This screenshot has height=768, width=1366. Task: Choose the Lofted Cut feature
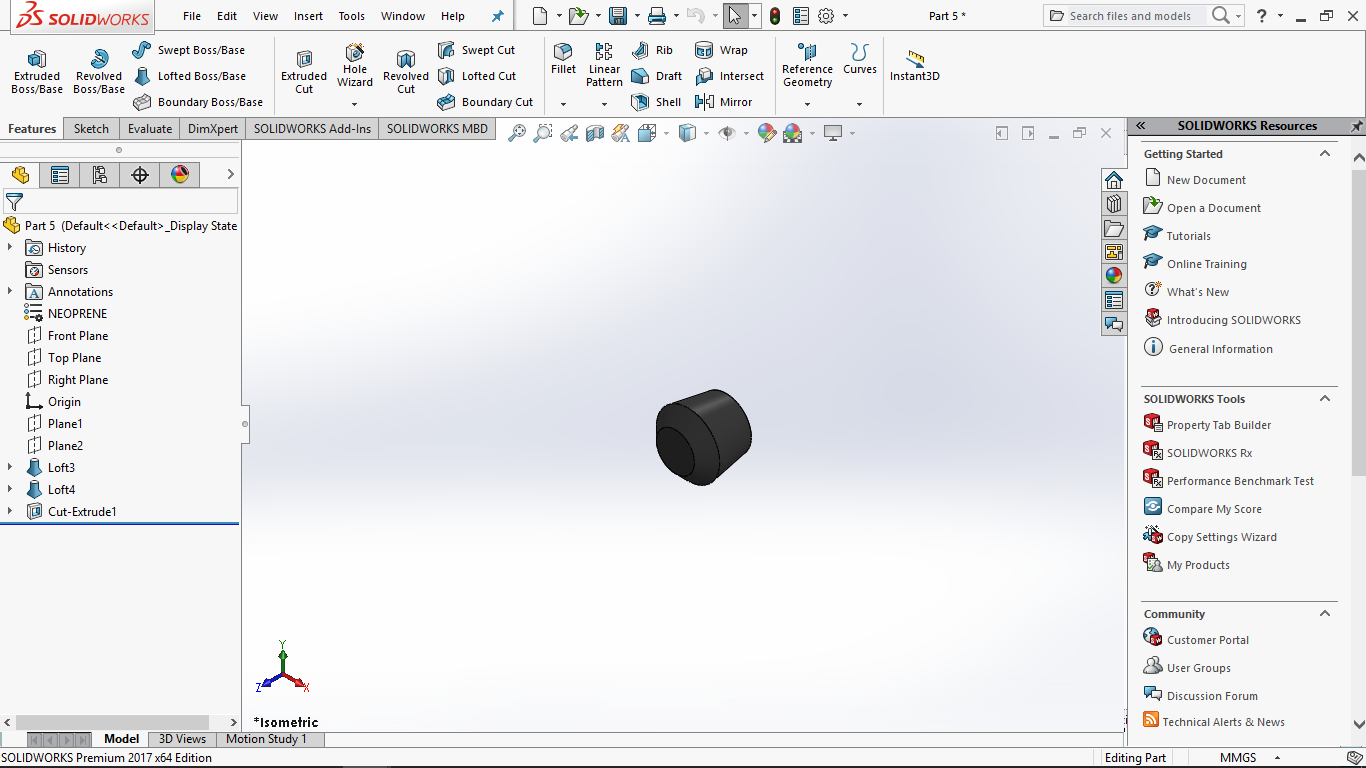point(477,76)
